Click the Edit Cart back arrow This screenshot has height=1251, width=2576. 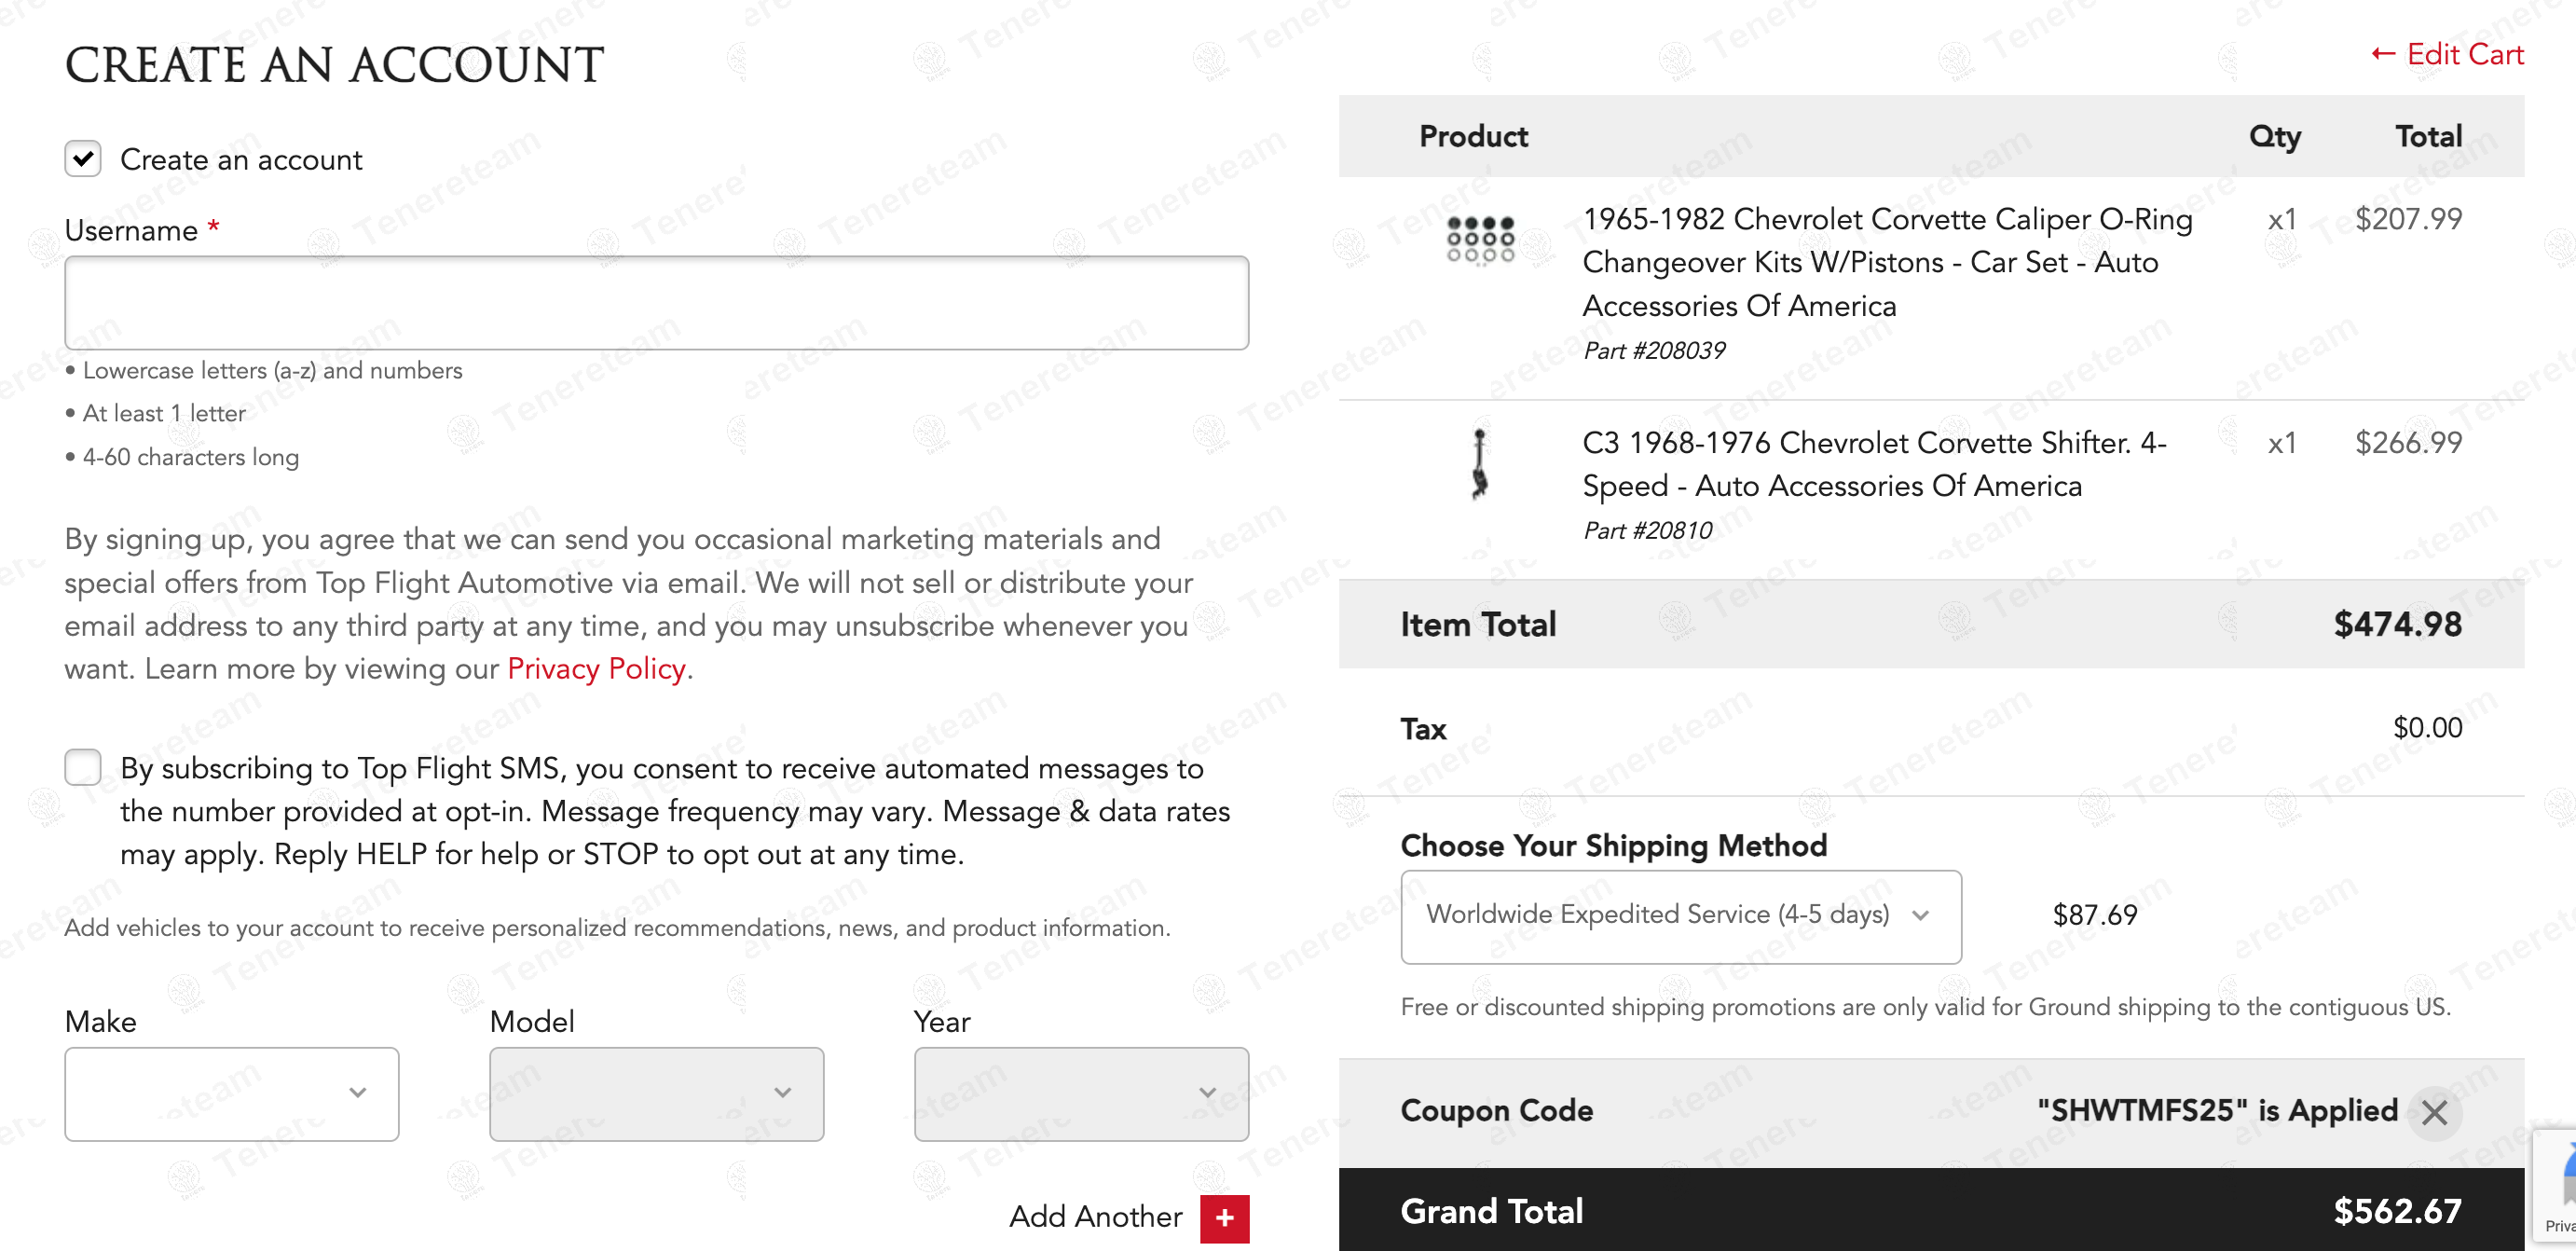pyautogui.click(x=2383, y=54)
